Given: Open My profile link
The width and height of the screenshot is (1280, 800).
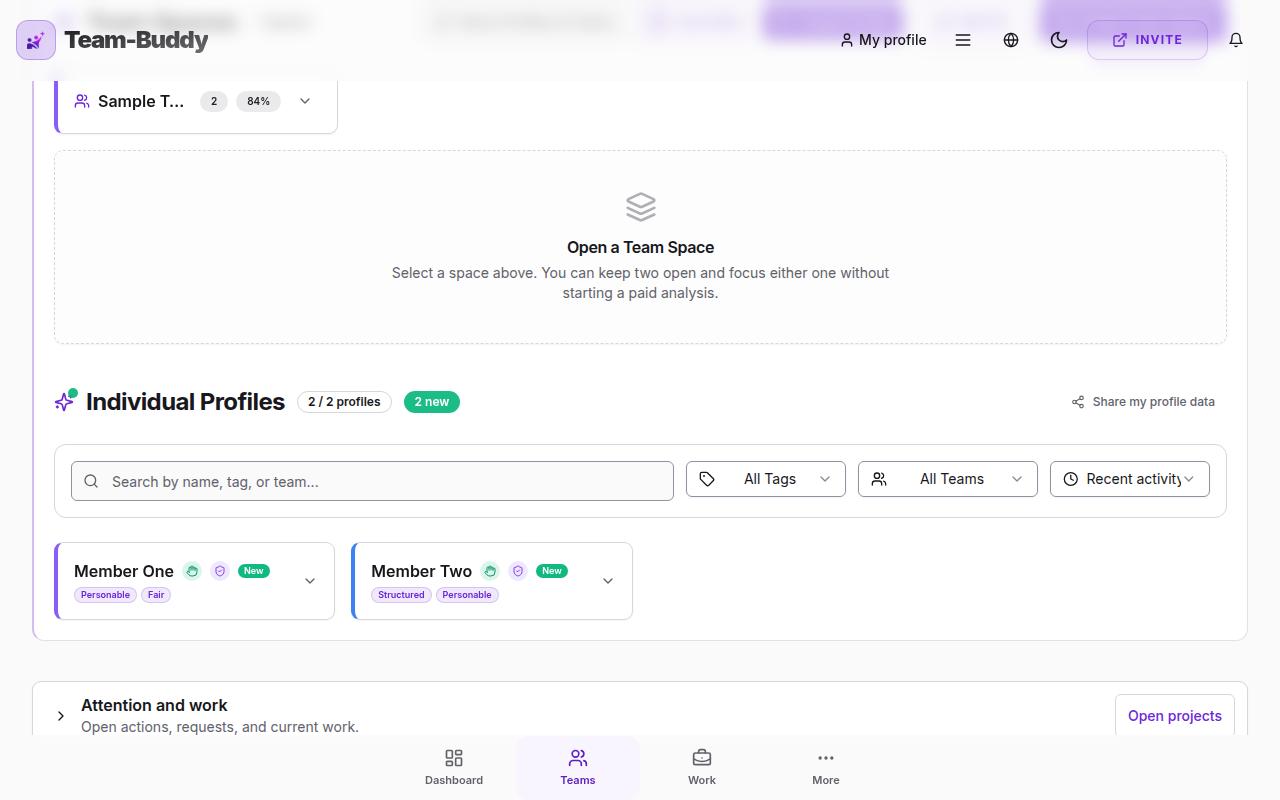Looking at the screenshot, I should [883, 40].
